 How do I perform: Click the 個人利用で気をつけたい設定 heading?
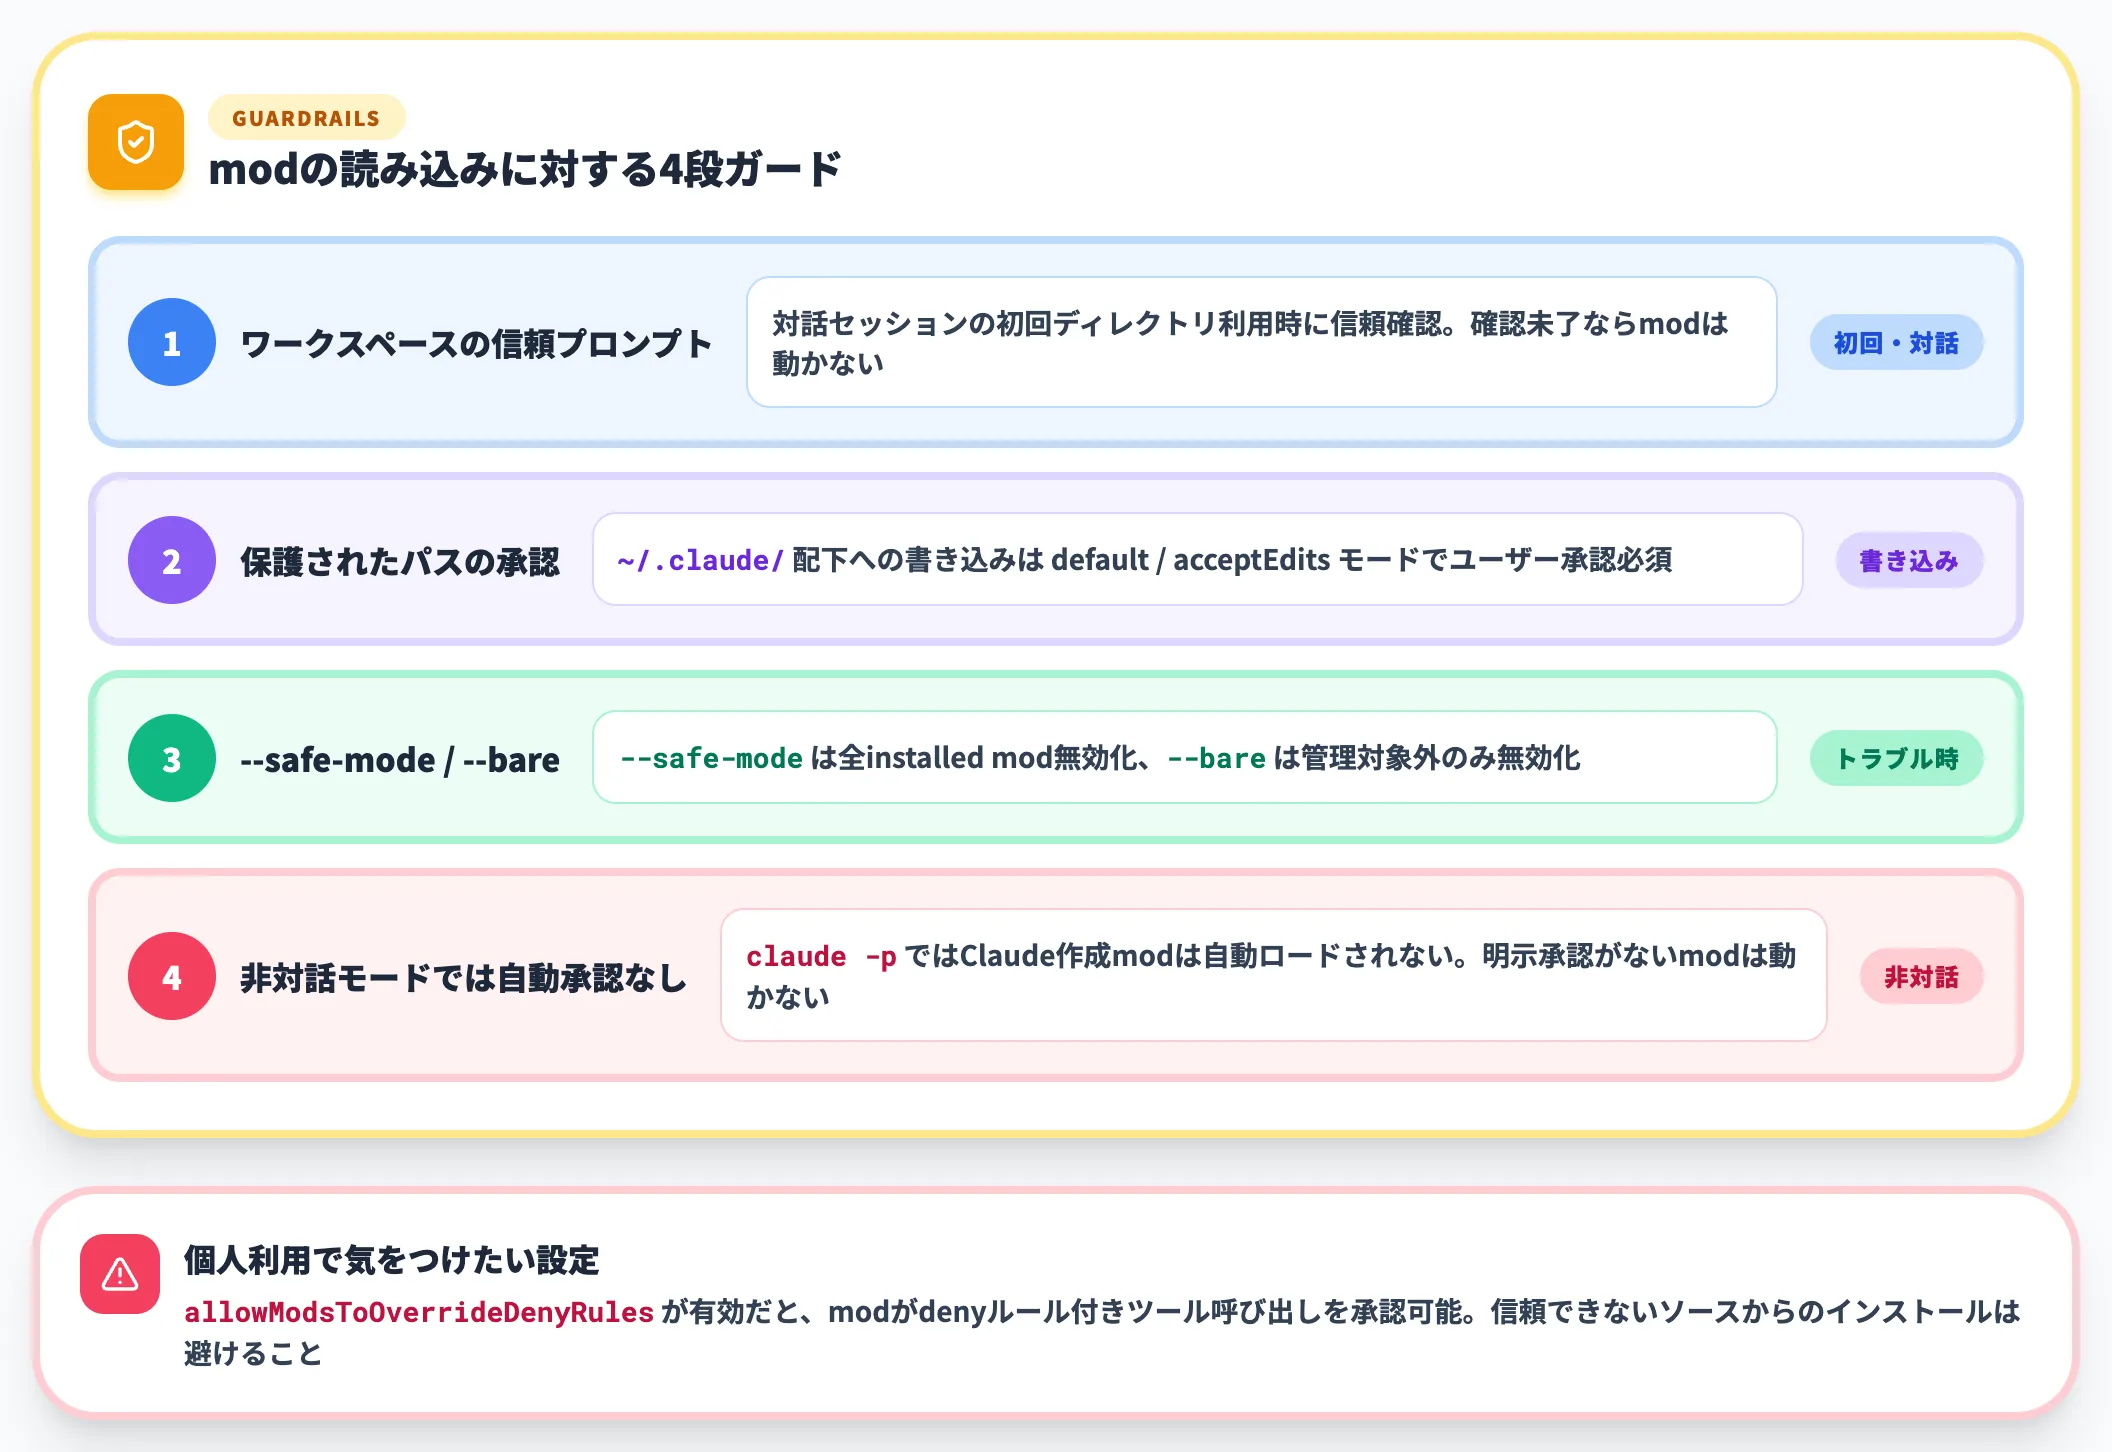tap(391, 1260)
